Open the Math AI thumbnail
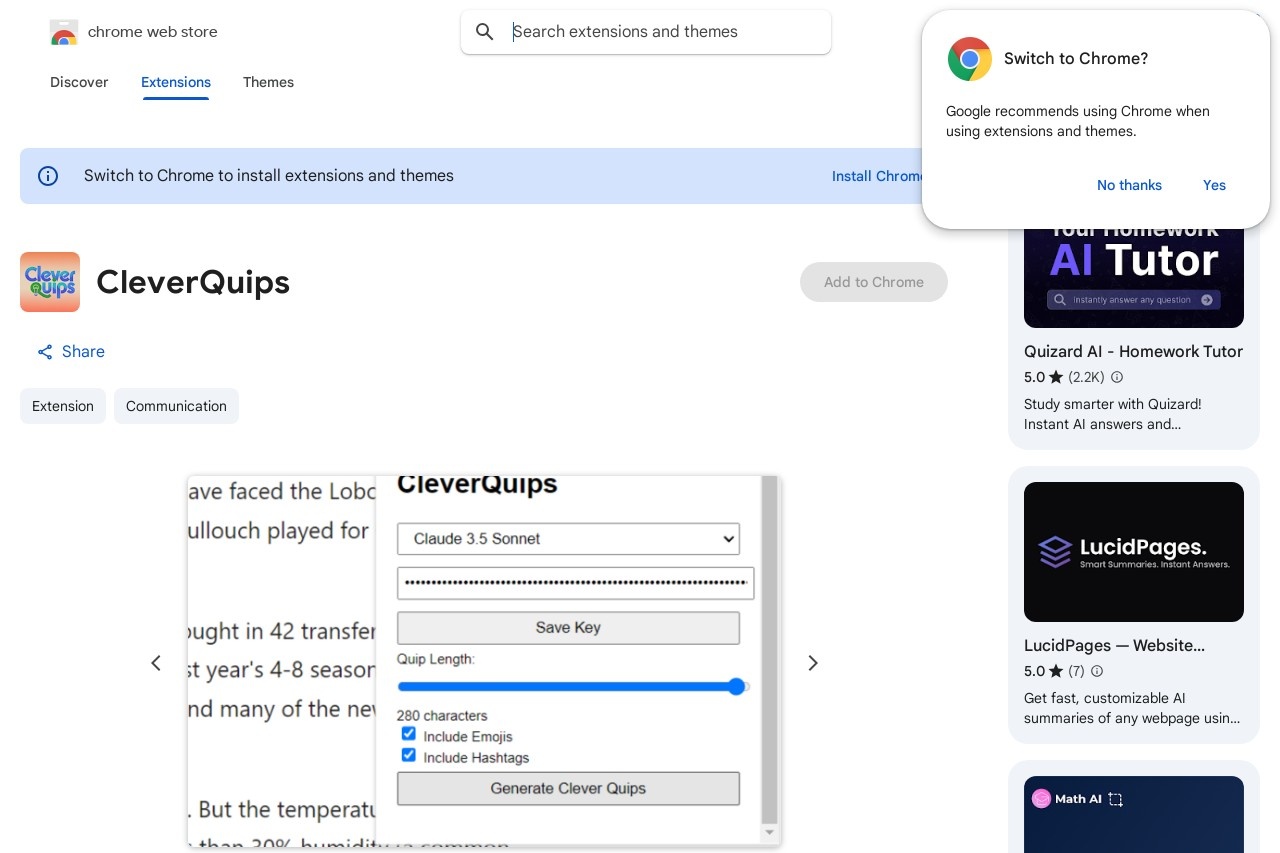Screen dimensions: 1280x853 click(1134, 814)
